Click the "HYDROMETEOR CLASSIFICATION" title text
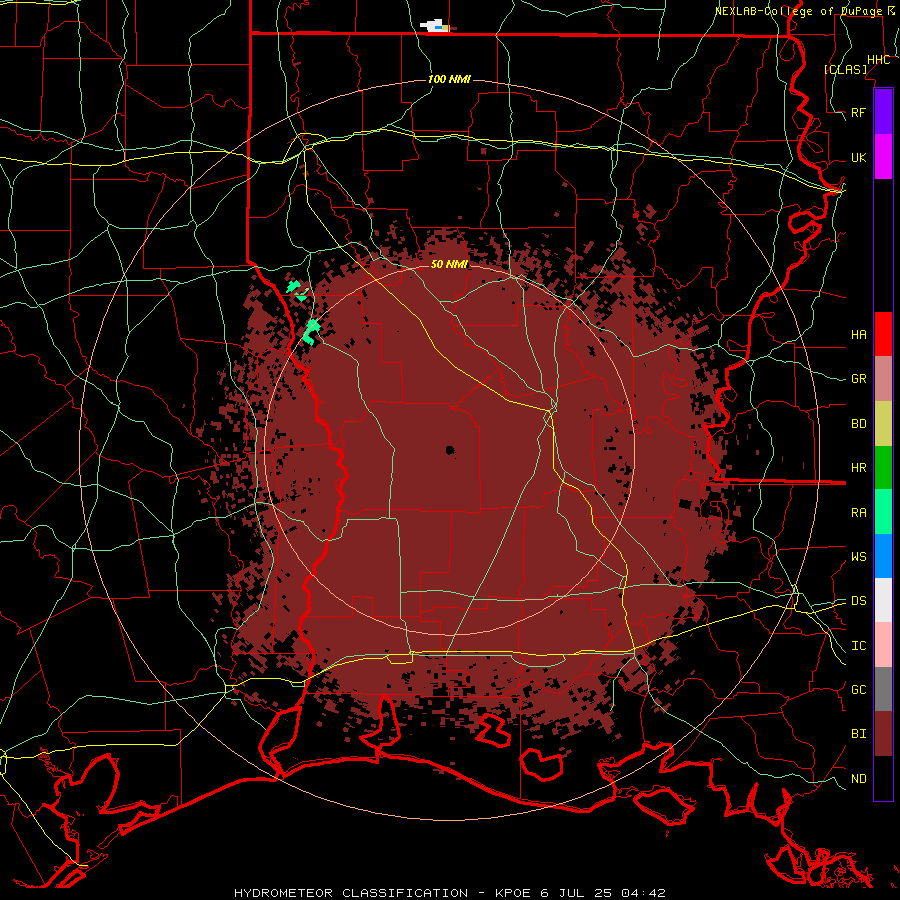 (351, 893)
